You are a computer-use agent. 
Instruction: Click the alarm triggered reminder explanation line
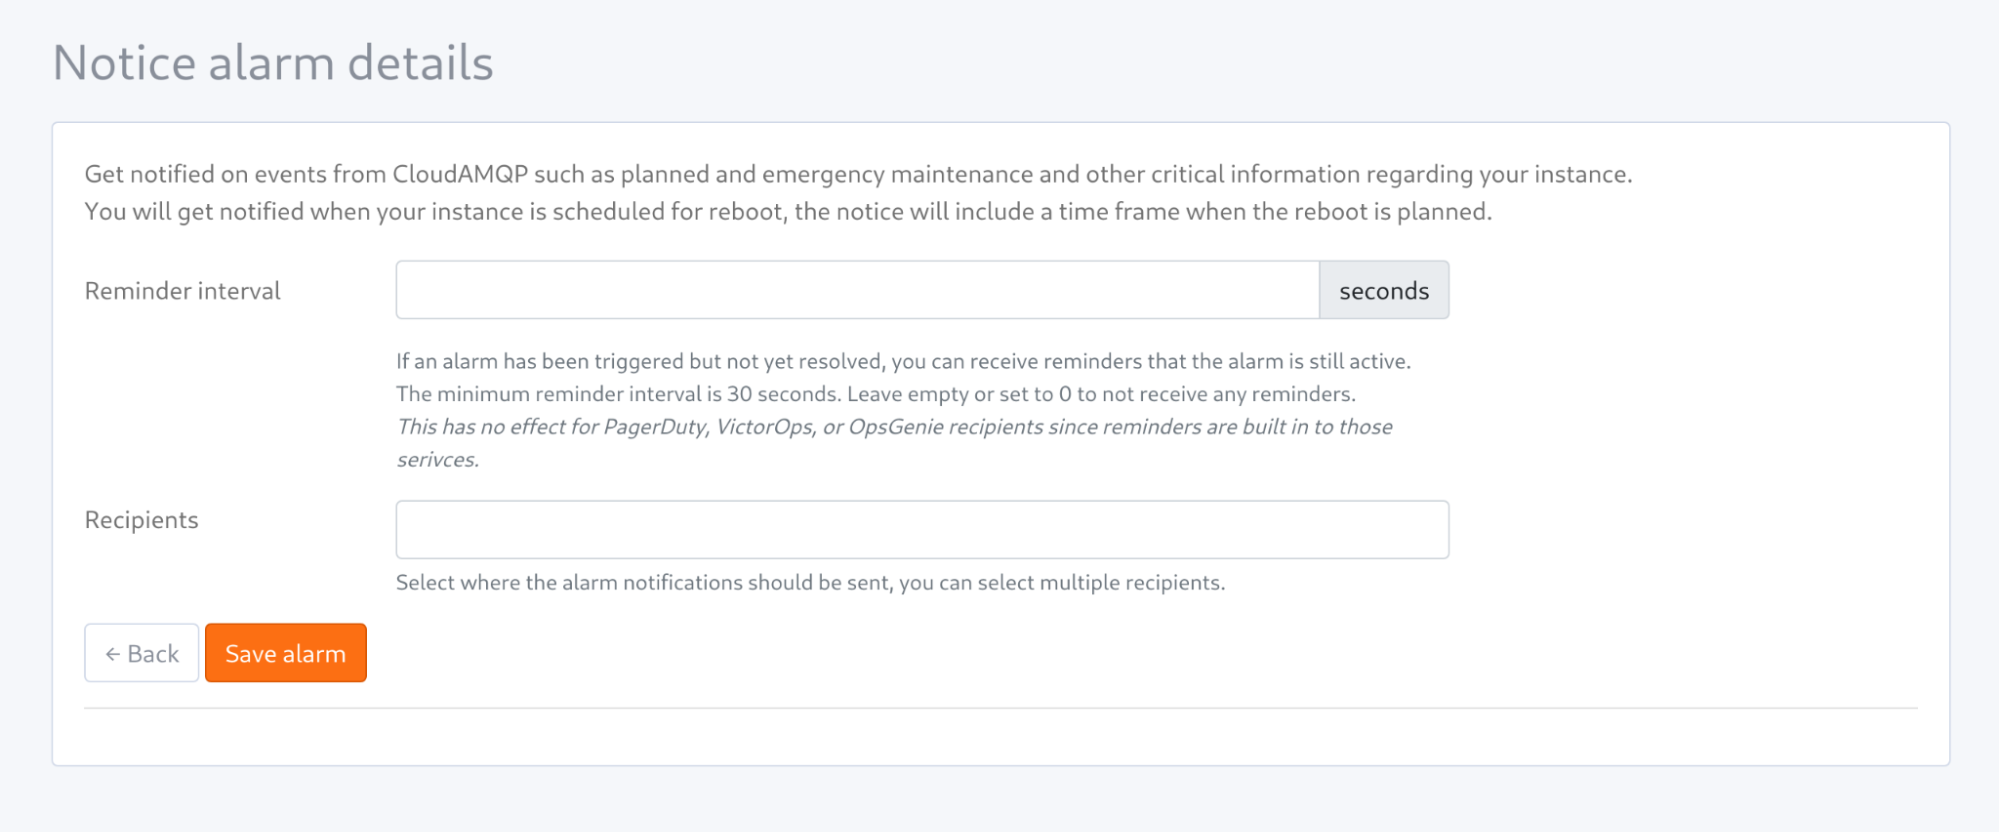pos(903,361)
